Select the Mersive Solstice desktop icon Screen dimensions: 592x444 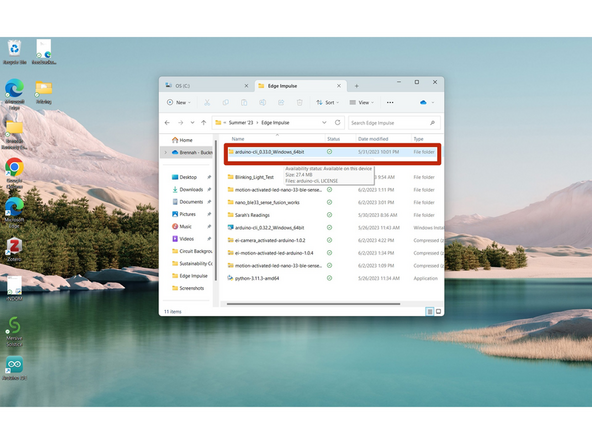14,331
